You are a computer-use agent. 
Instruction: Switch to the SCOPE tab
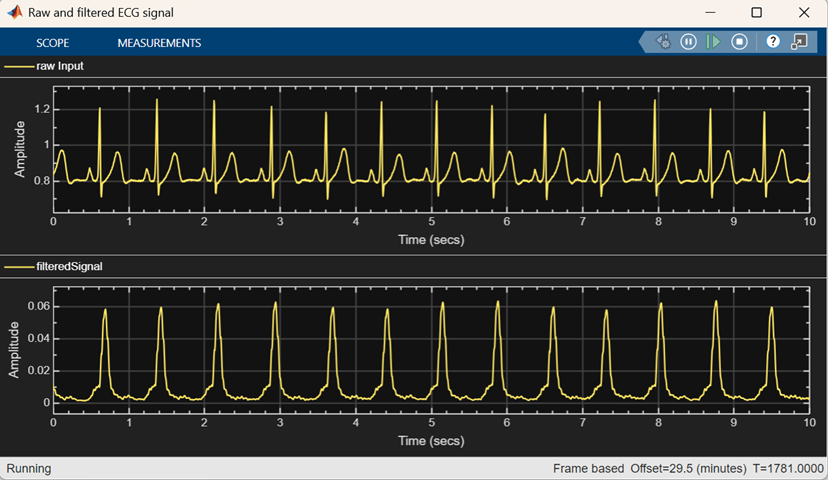tap(53, 43)
